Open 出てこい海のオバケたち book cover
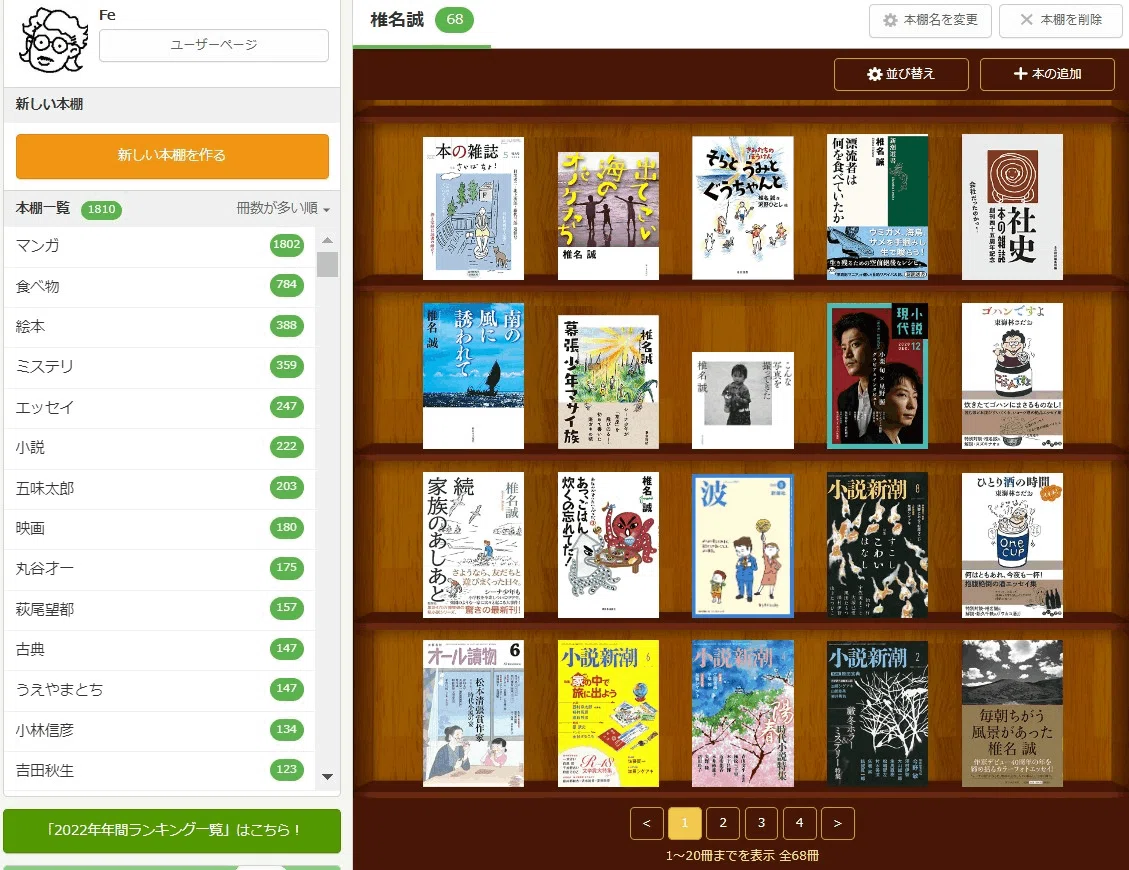Viewport: 1129px width, 870px height. click(x=608, y=215)
